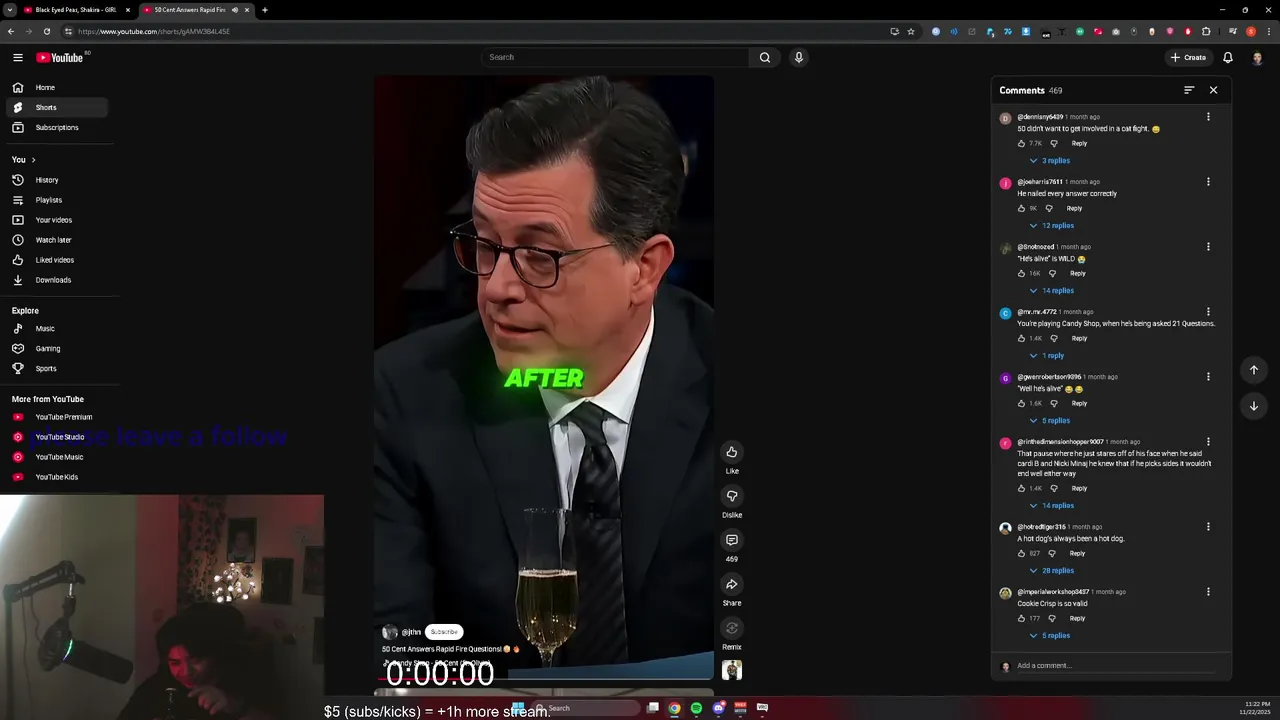
Task: Dislike the "He nailed every answer correctly" comment
Action: tap(1049, 208)
